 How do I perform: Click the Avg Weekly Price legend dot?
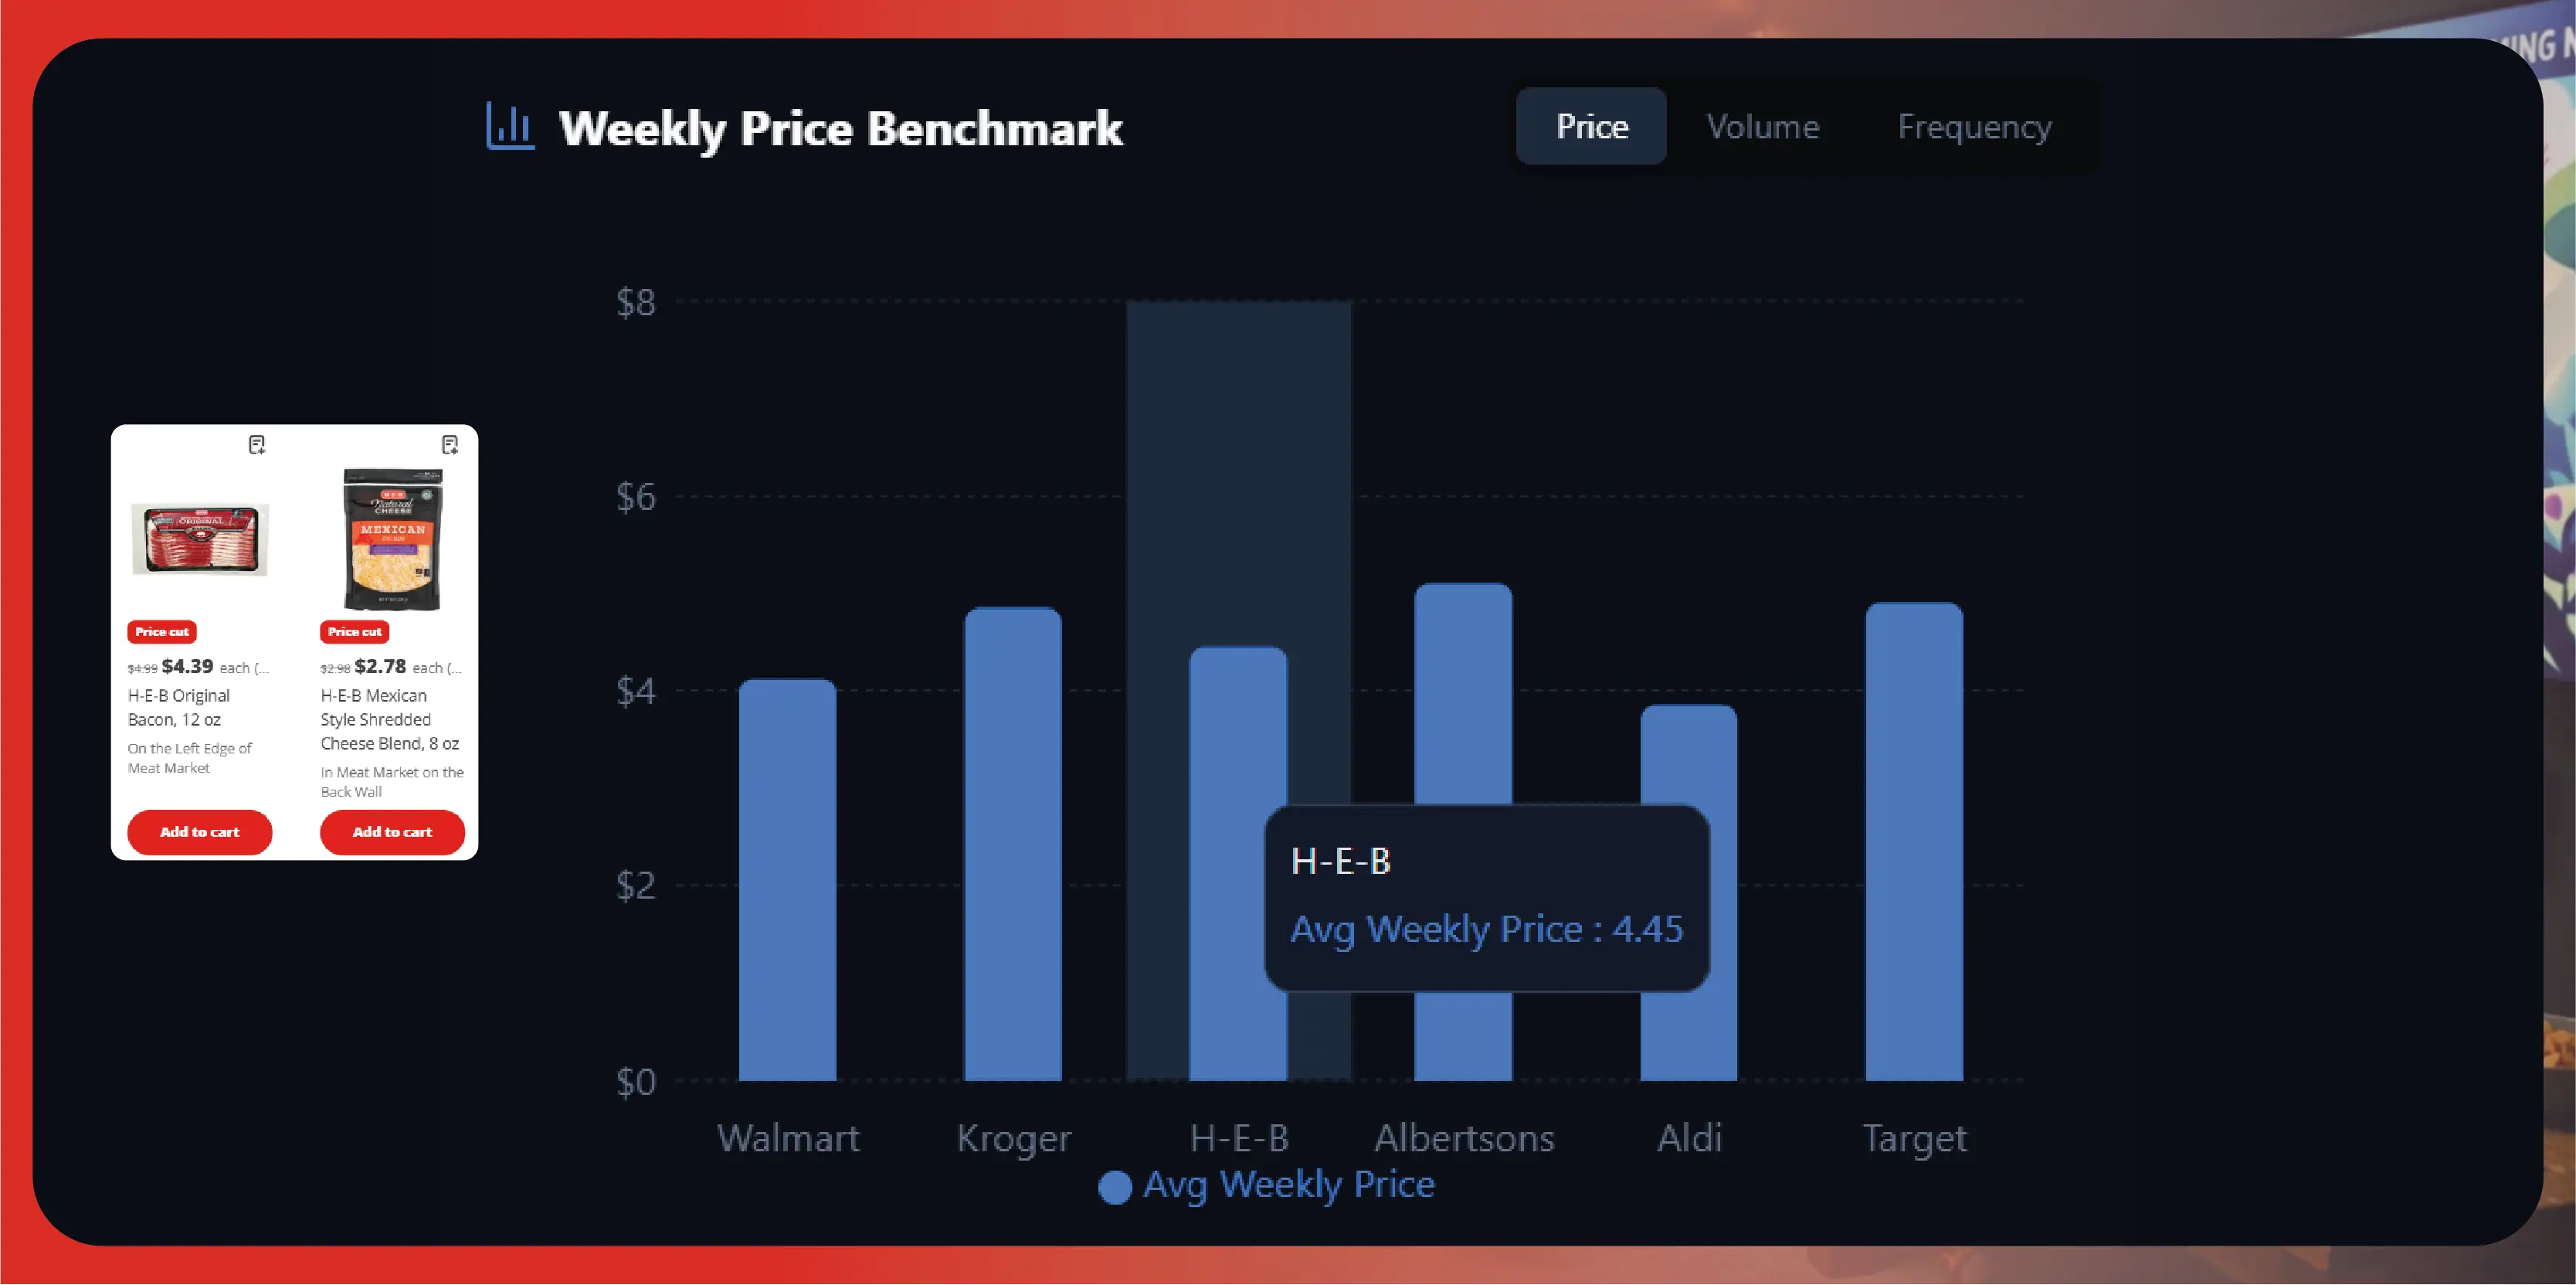pyautogui.click(x=1114, y=1187)
